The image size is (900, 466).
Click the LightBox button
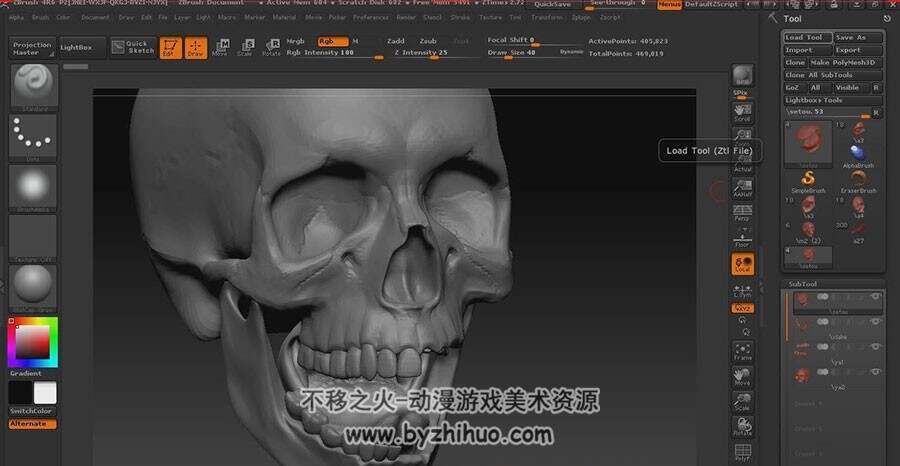pyautogui.click(x=83, y=48)
